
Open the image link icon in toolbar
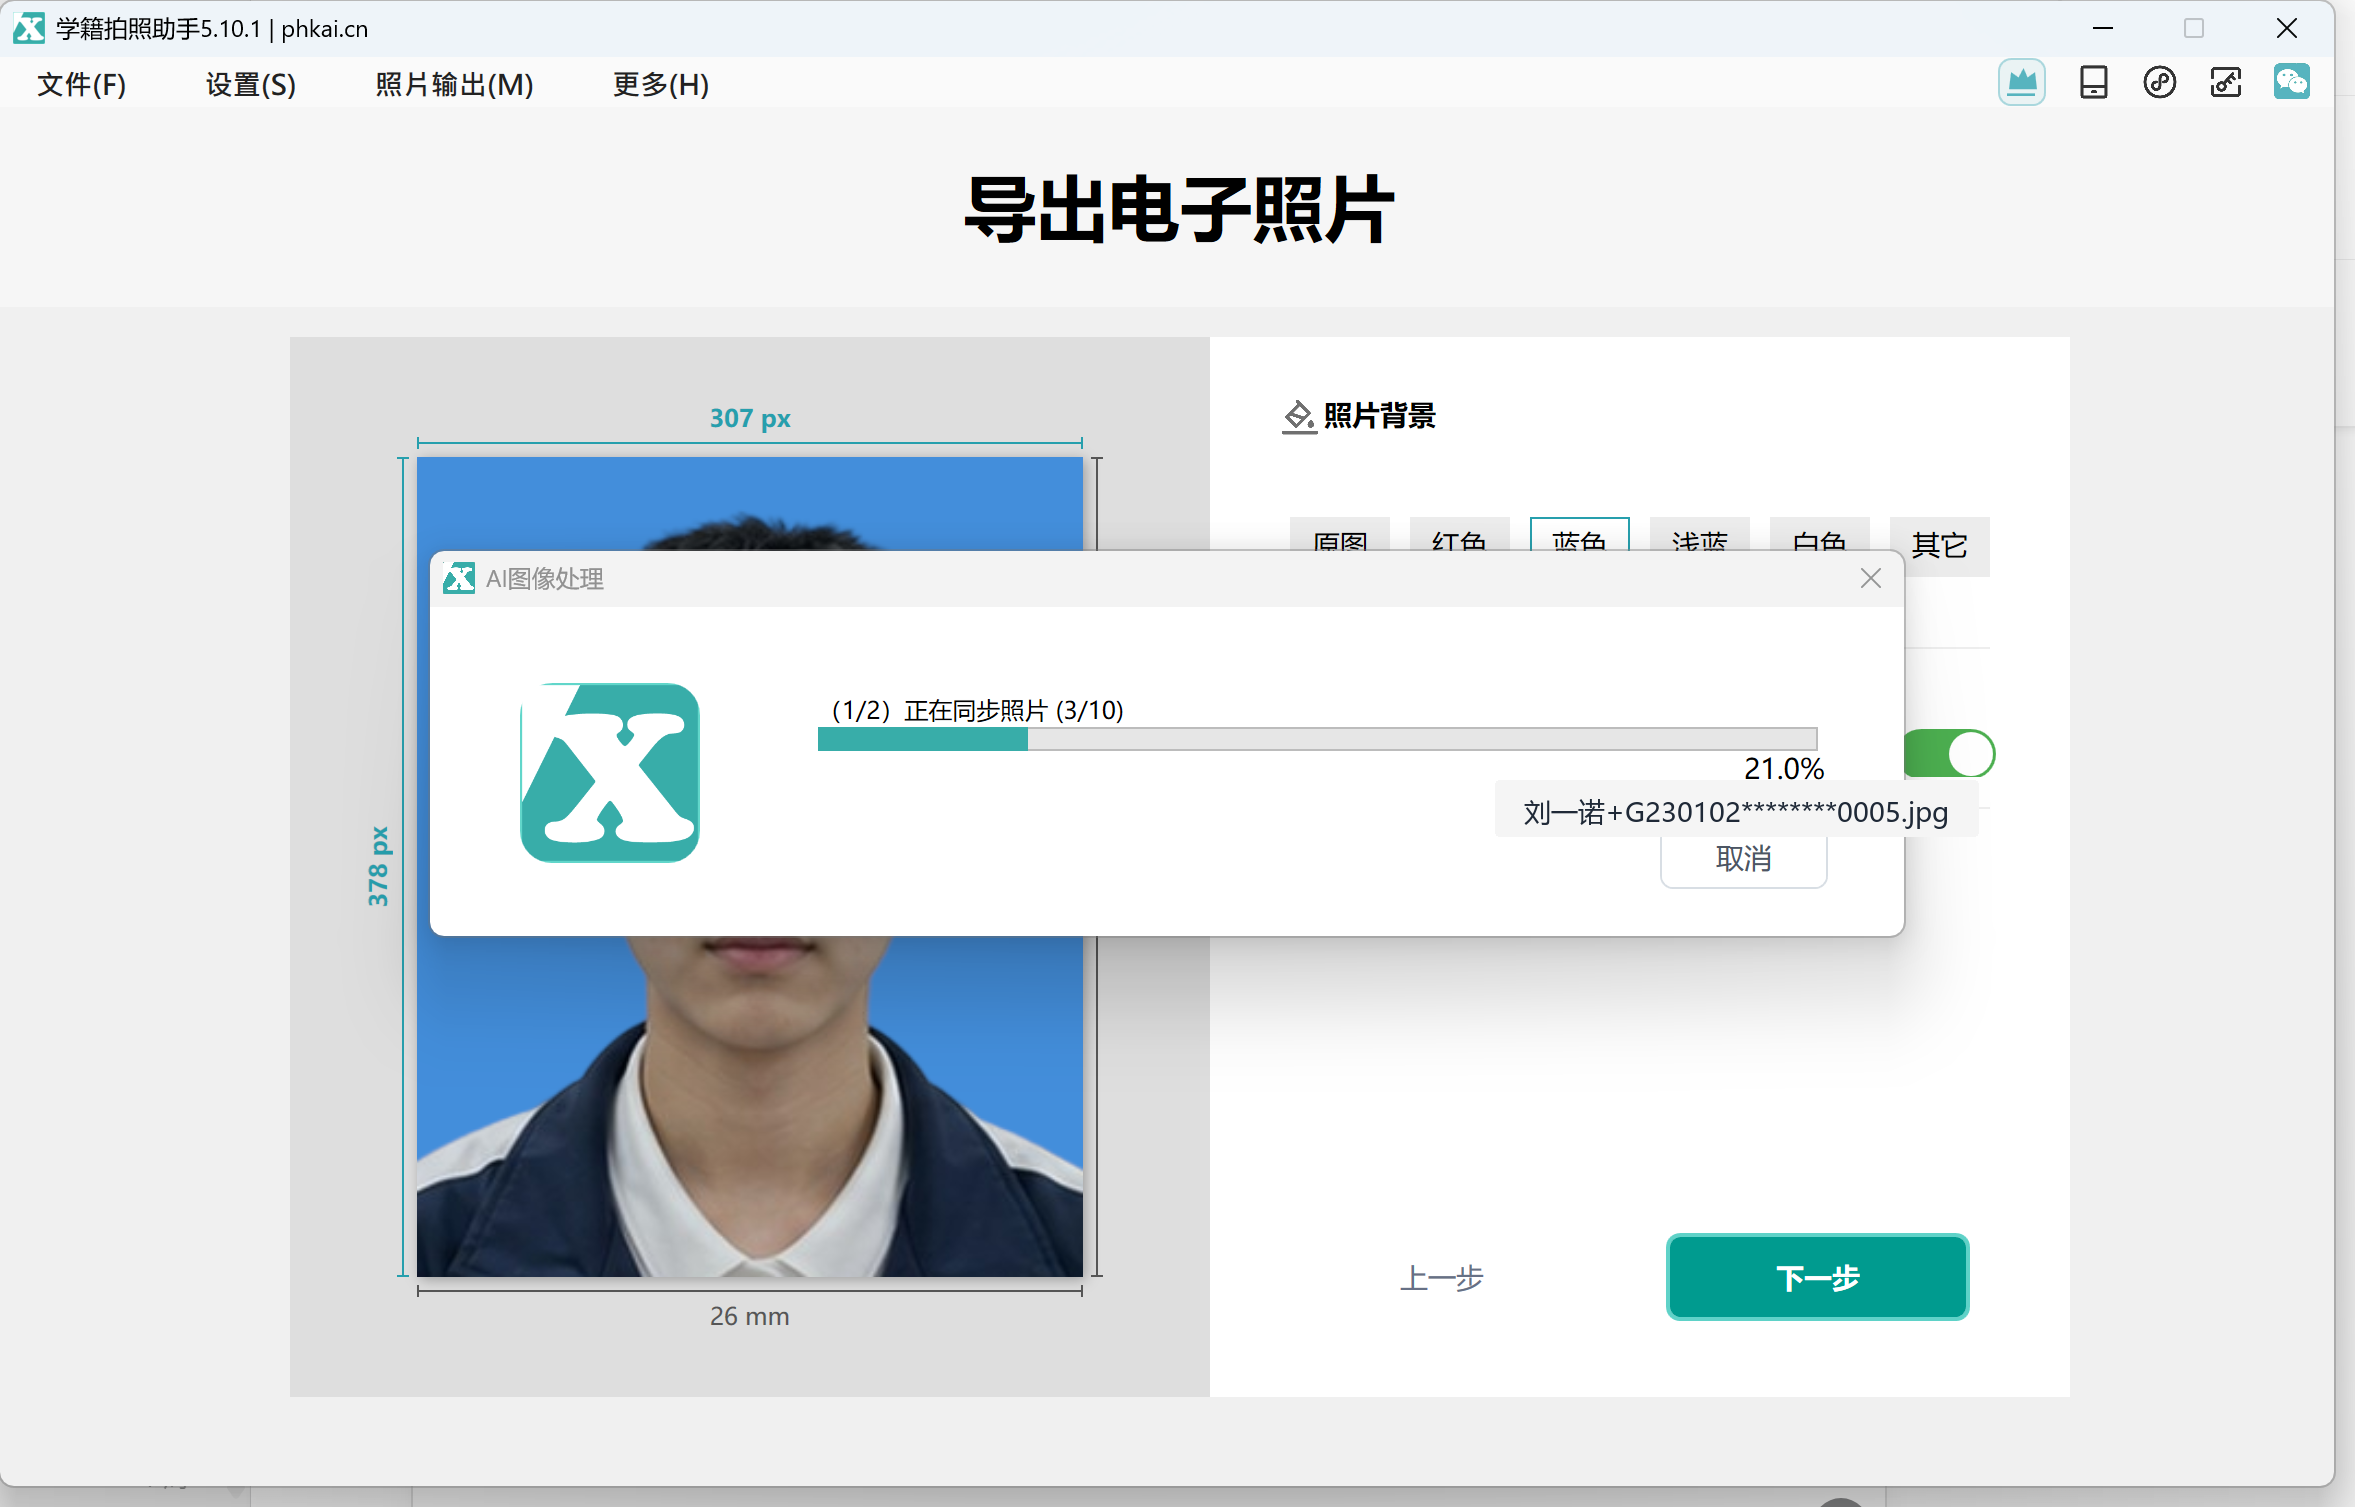pos(2225,83)
